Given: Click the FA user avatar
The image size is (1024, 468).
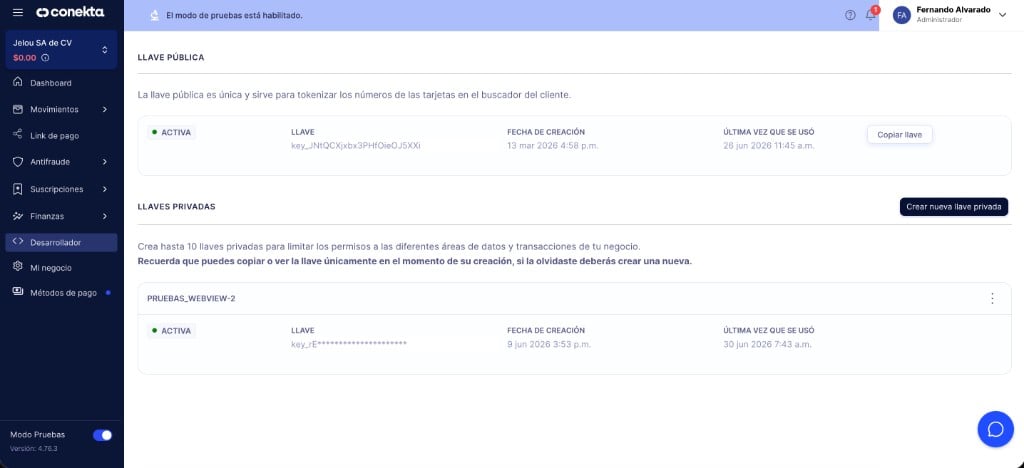Looking at the screenshot, I should 902,15.
